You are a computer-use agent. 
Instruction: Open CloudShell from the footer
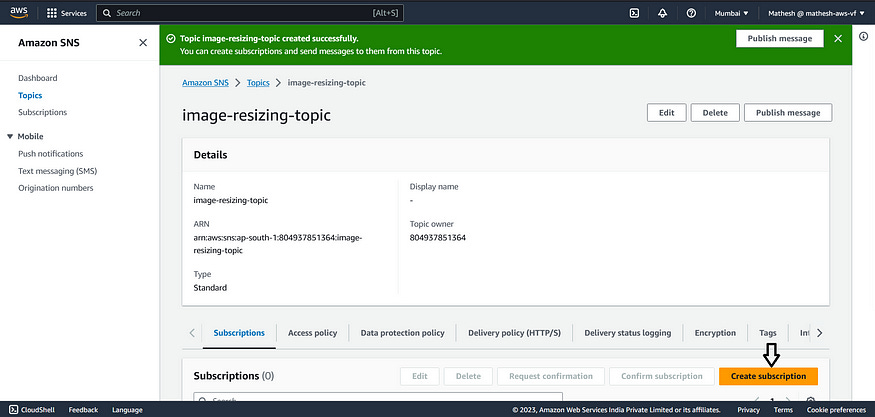point(32,410)
